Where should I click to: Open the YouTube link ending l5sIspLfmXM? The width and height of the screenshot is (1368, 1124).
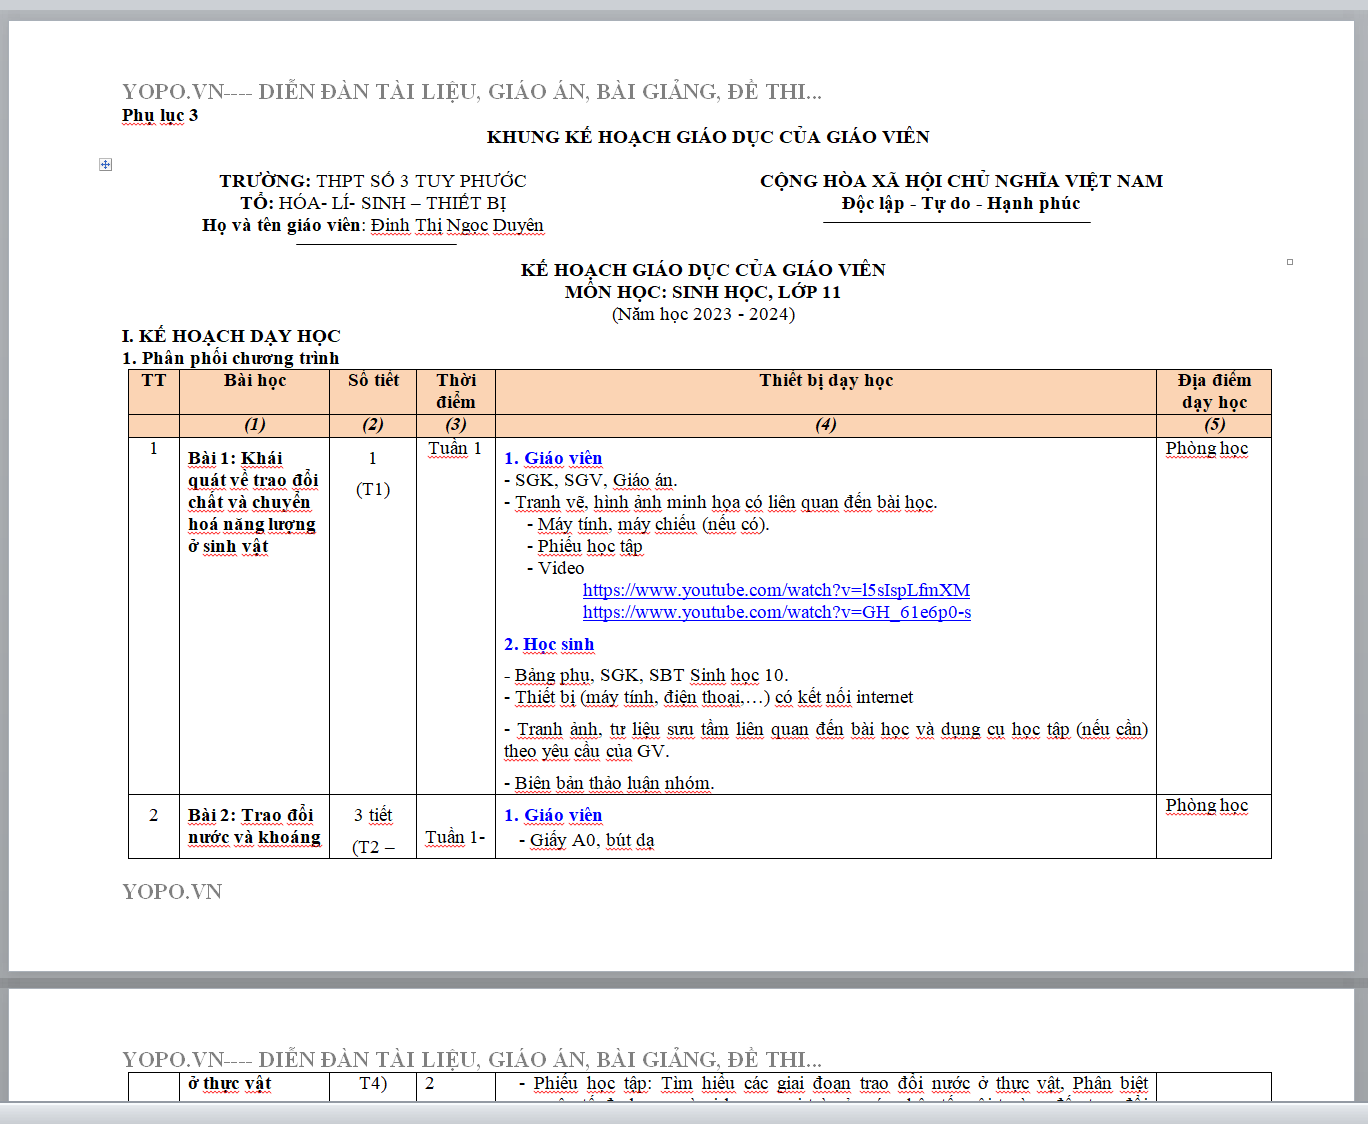pos(776,590)
